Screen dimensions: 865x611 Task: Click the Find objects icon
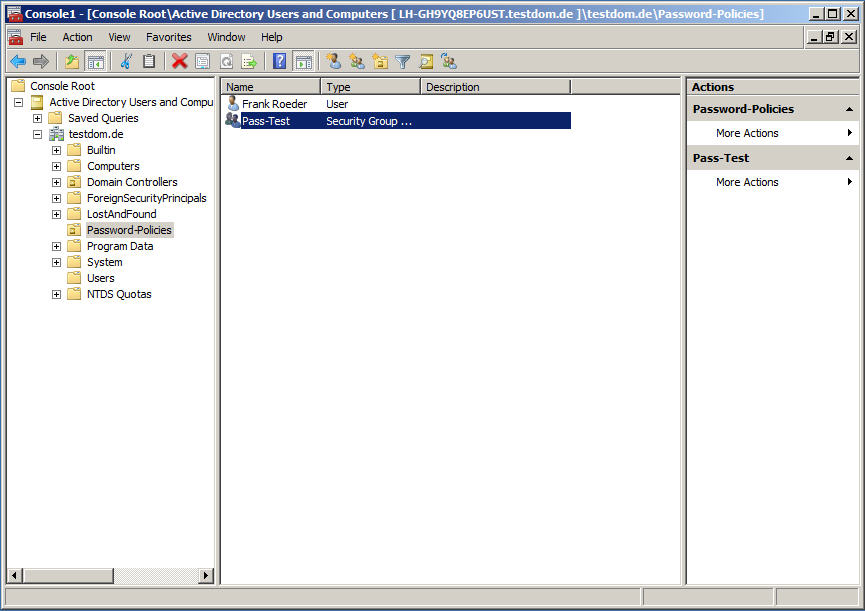[426, 61]
